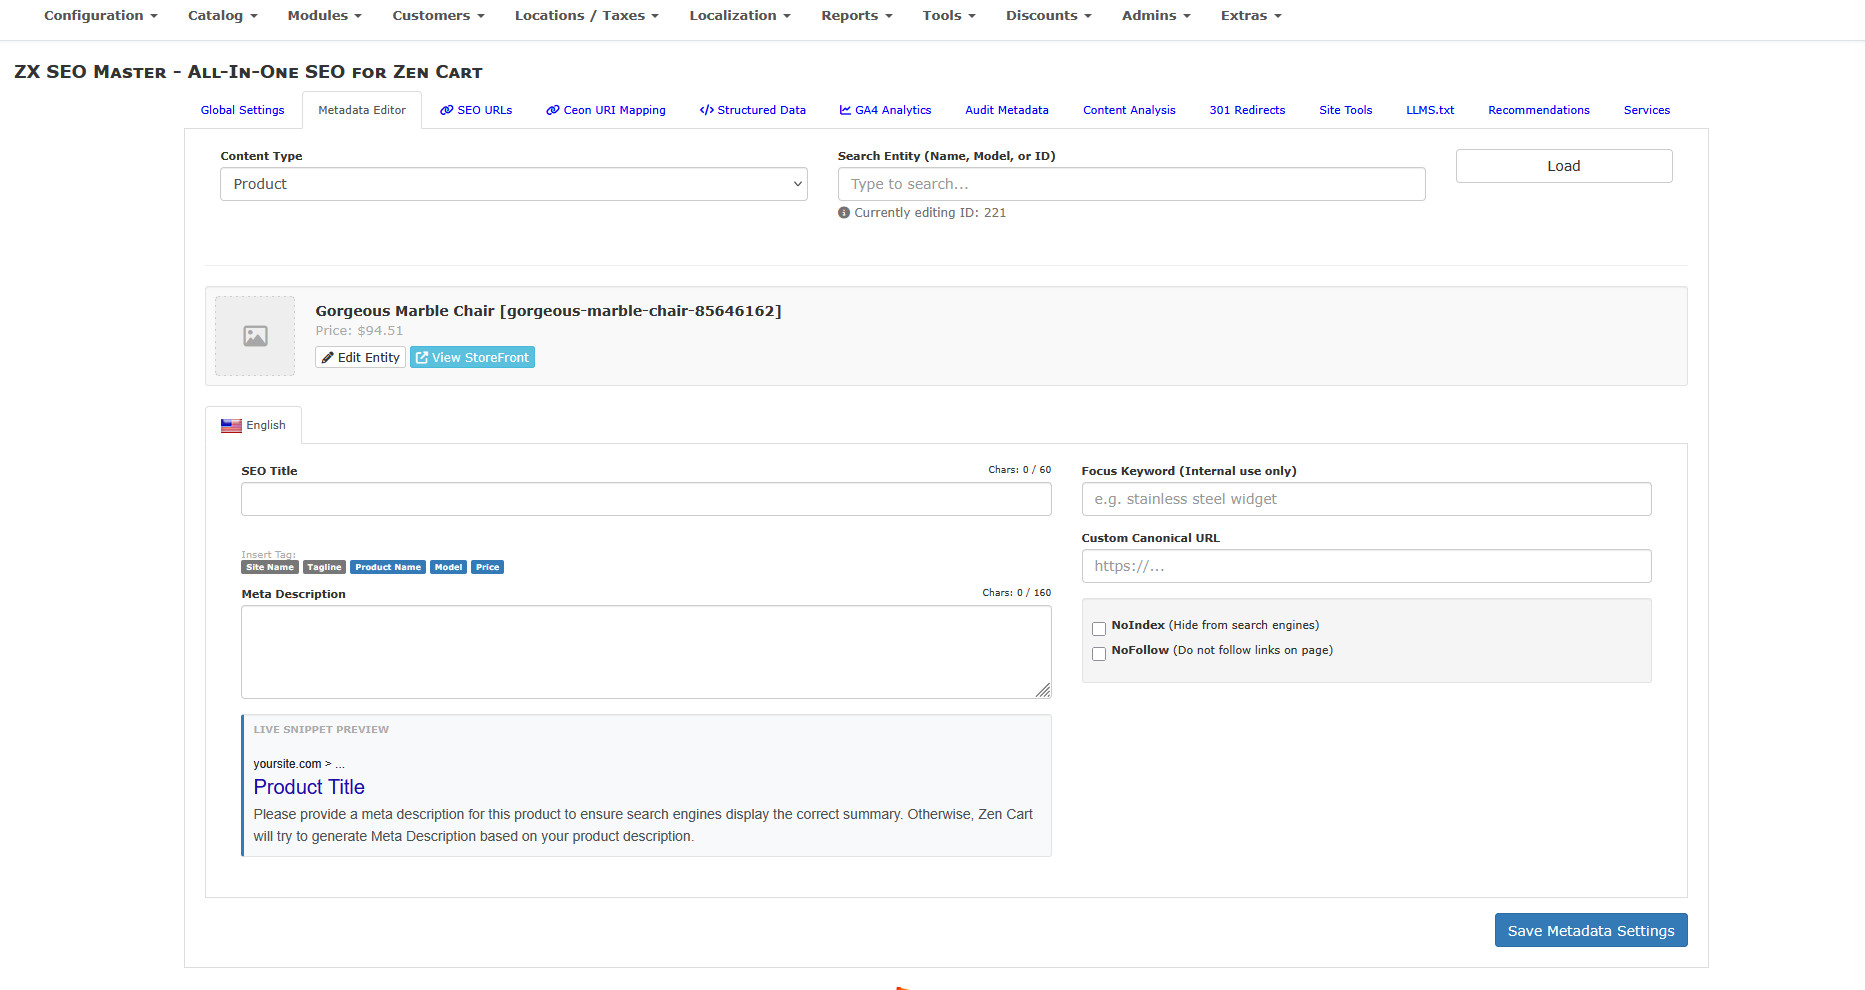Enable the NoIndex checkbox
The width and height of the screenshot is (1865, 990).
click(1099, 629)
